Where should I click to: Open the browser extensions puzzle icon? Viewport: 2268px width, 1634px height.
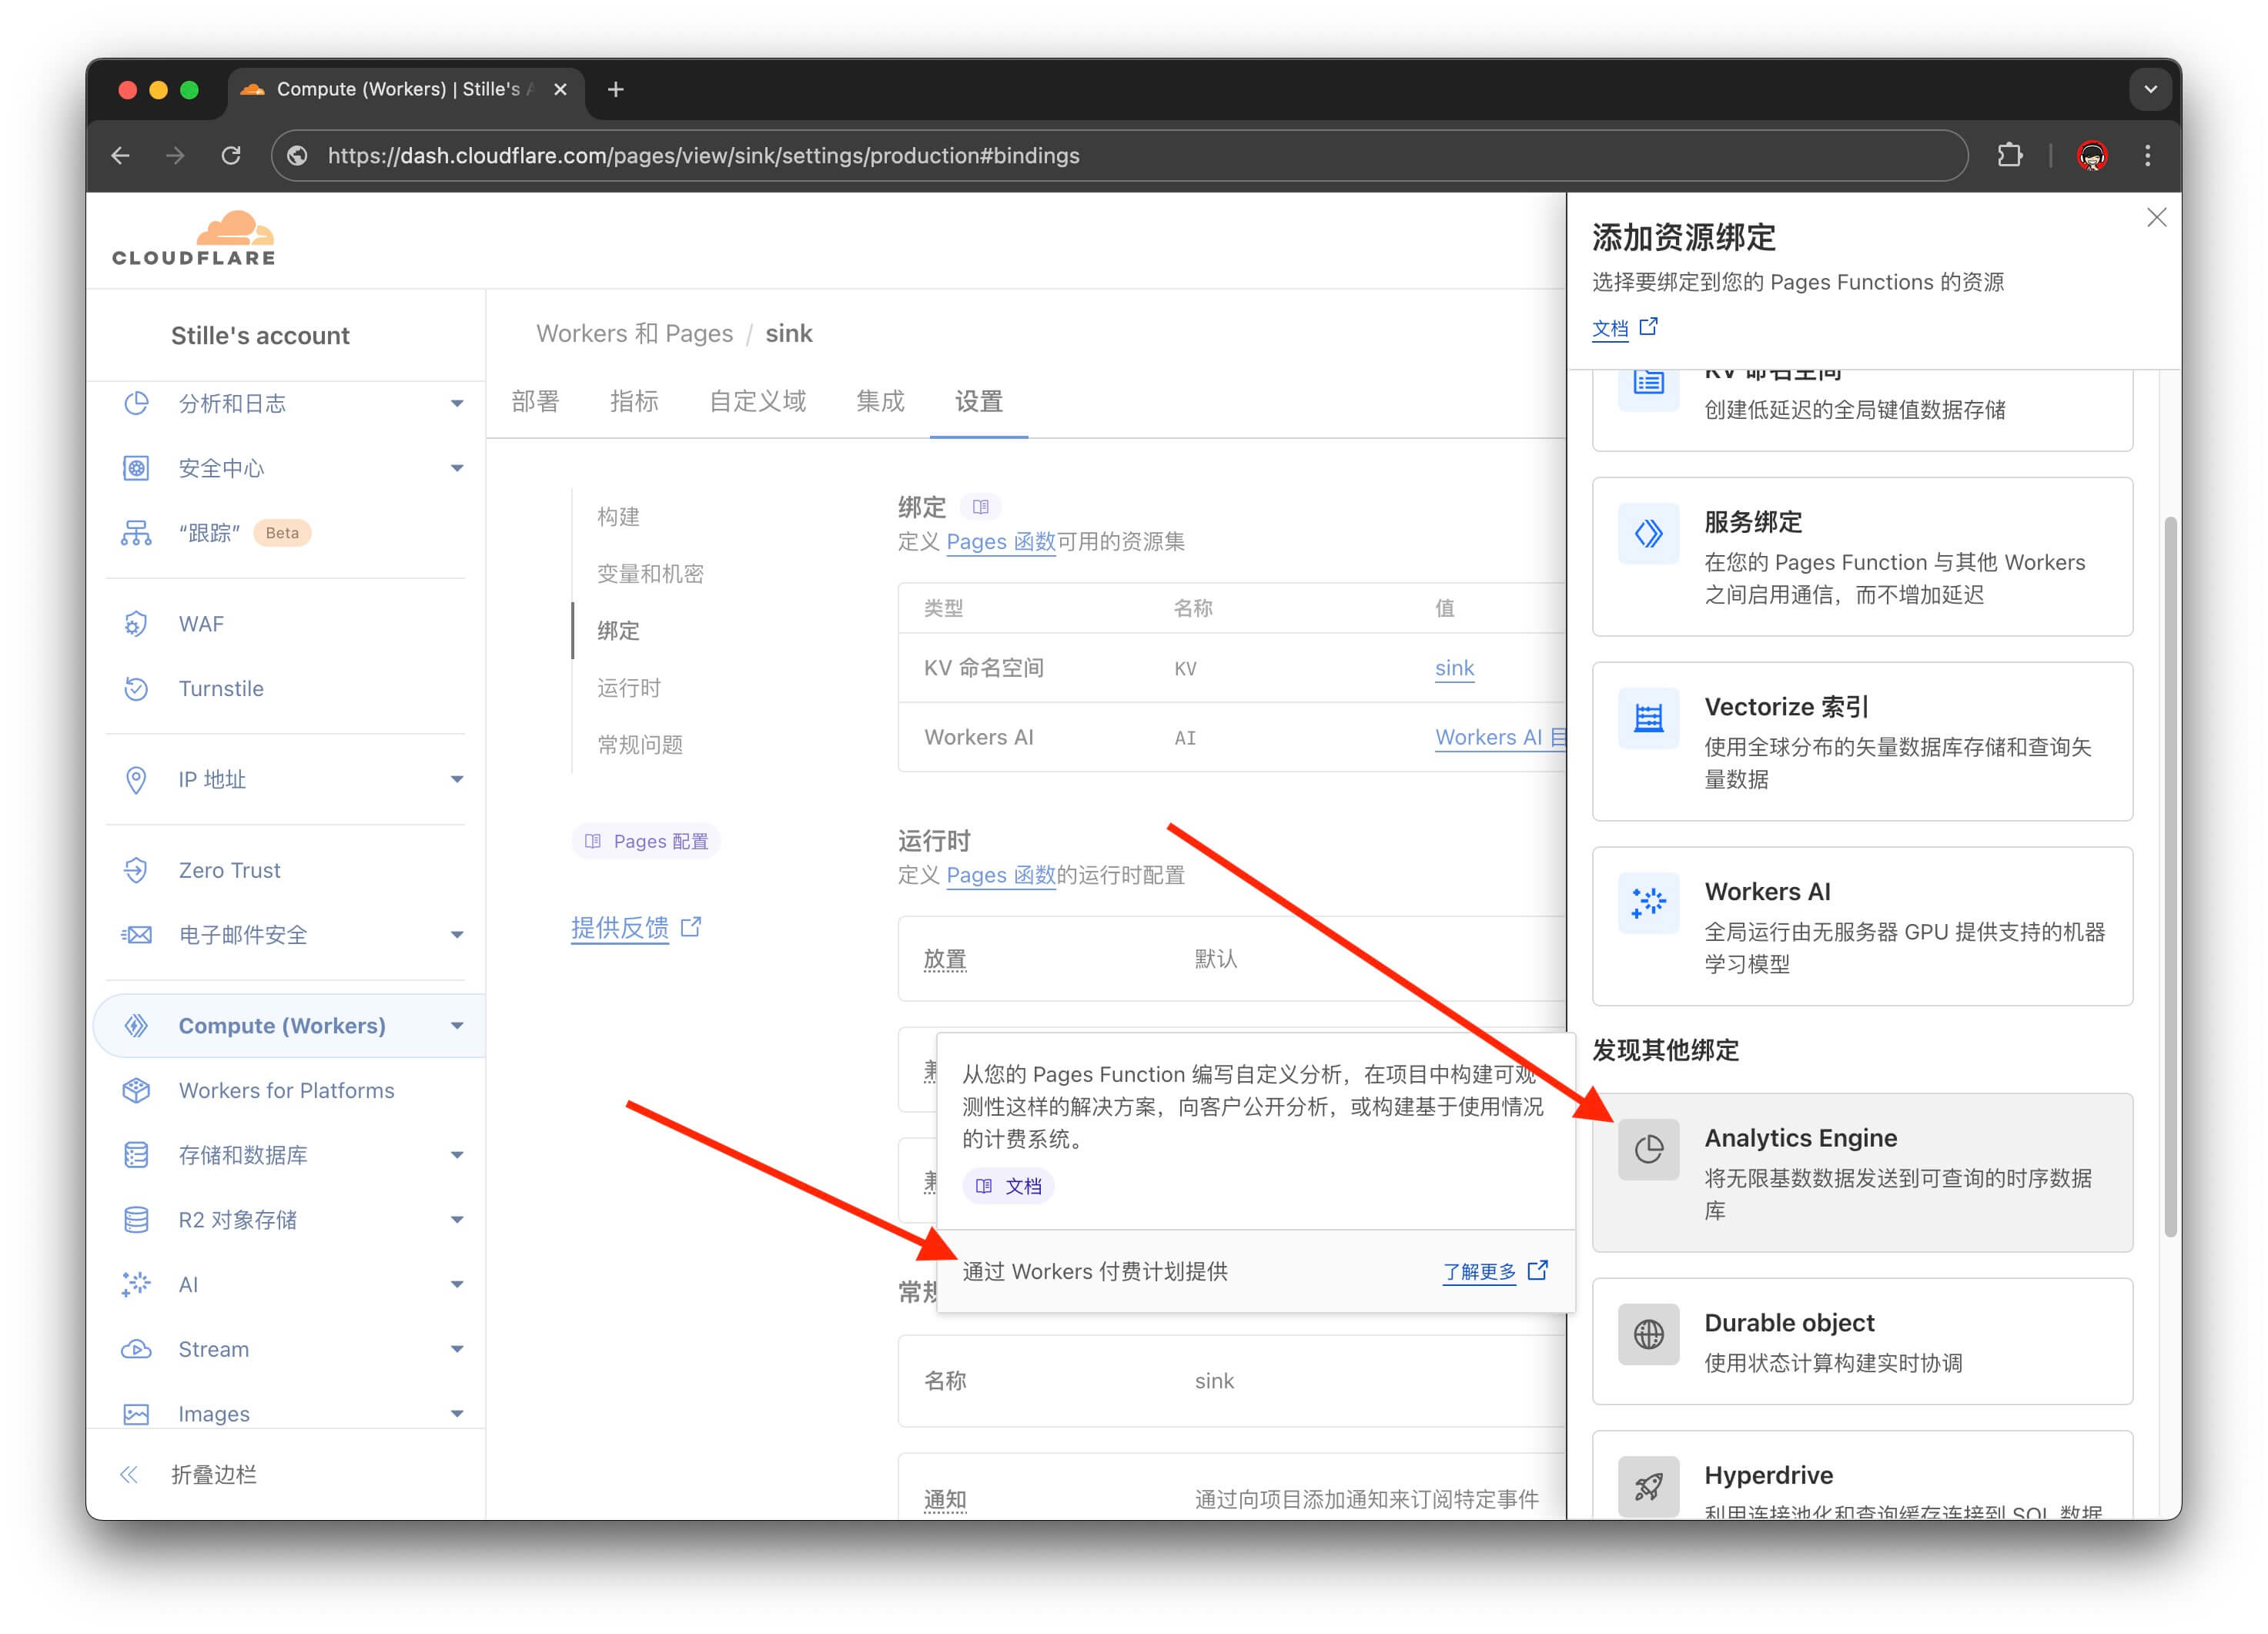pyautogui.click(x=2009, y=155)
